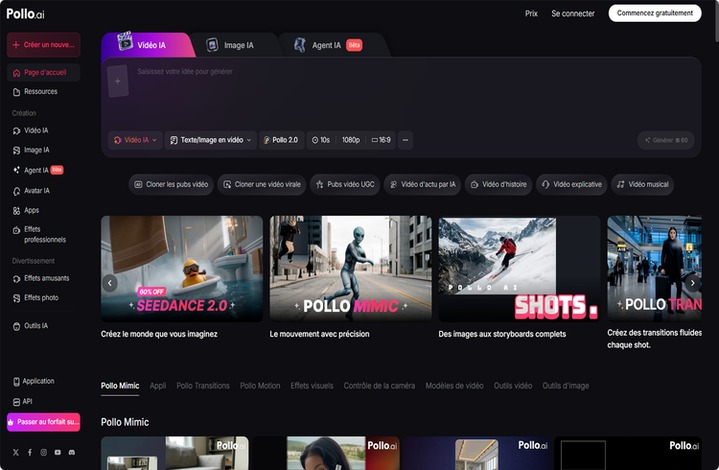719x470 pixels.
Task: Open the three-dots more options button
Action: [x=405, y=140]
